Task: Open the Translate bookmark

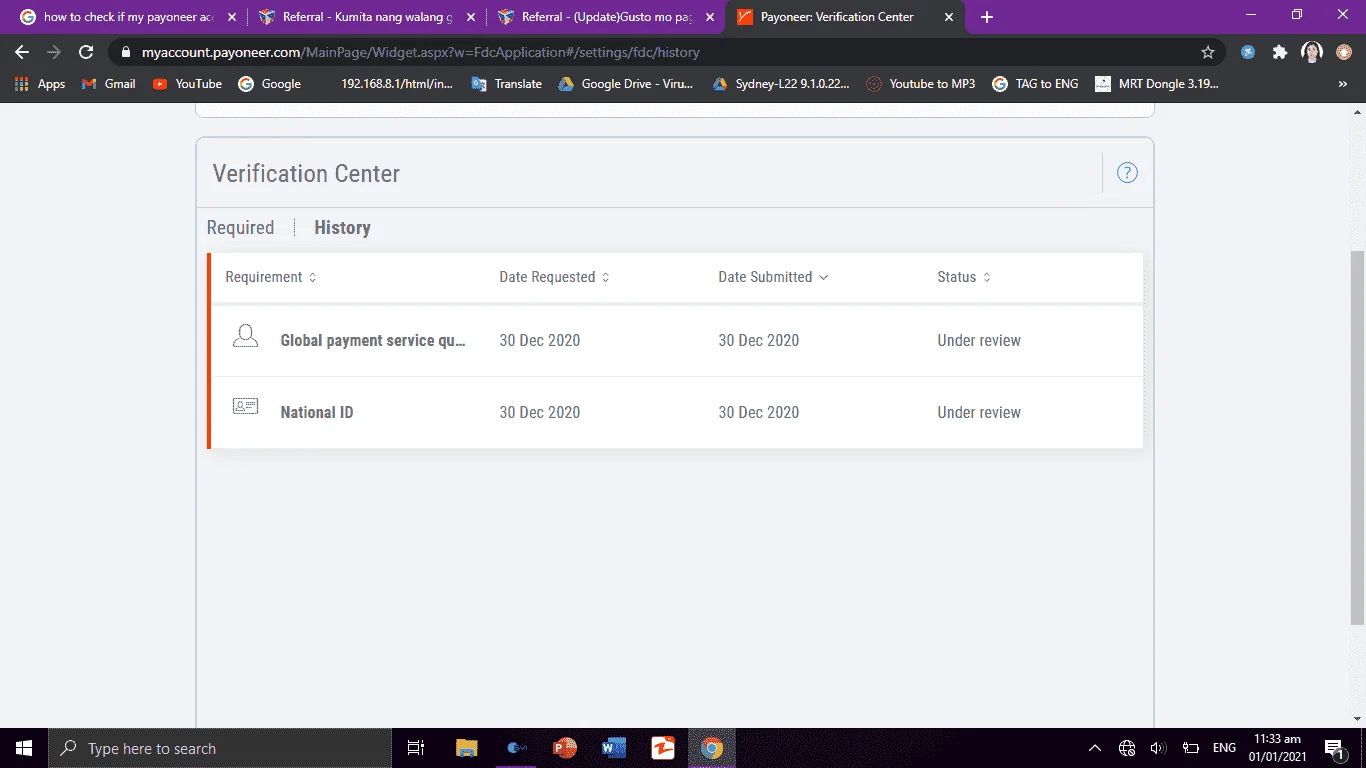Action: (x=507, y=84)
